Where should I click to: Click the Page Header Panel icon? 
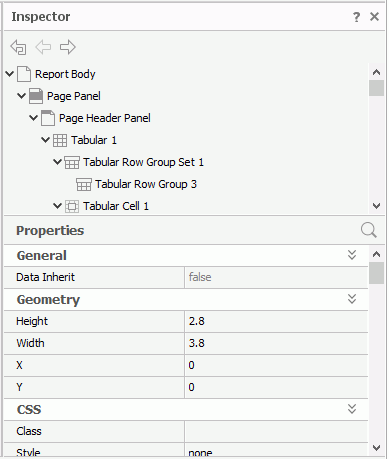coord(48,118)
